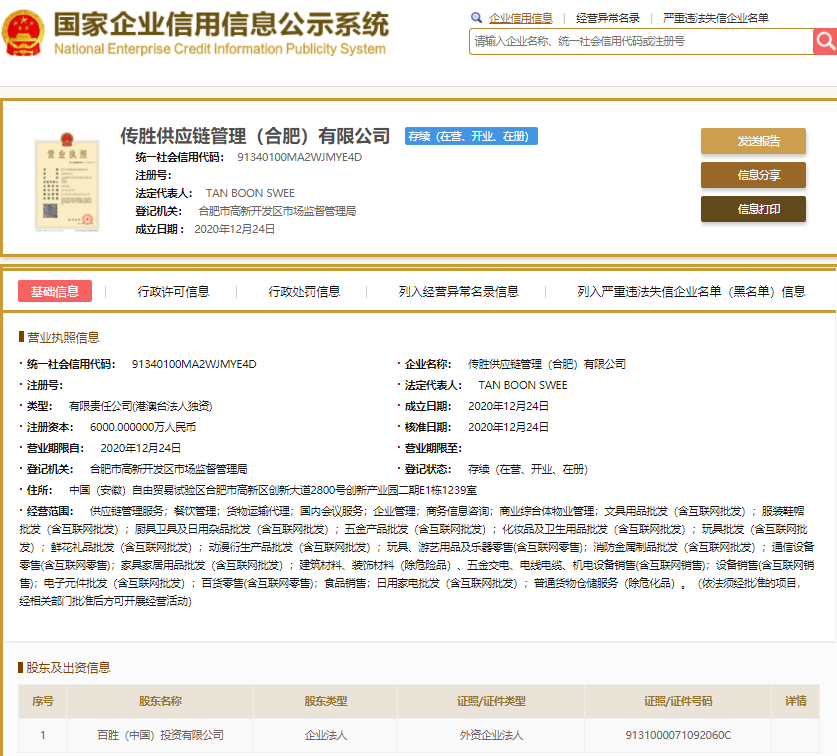This screenshot has width=837, height=756.
Task: Click the 外资企业法人 cell in shareholder table
Action: [x=491, y=735]
